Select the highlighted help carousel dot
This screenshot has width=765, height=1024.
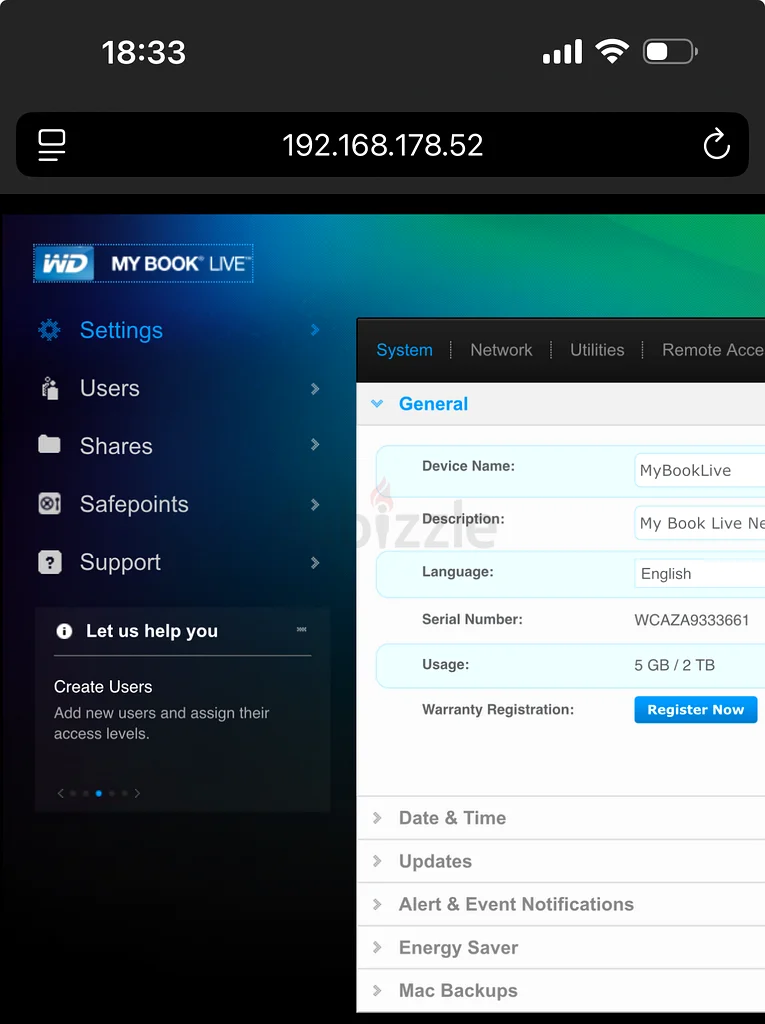coord(99,793)
